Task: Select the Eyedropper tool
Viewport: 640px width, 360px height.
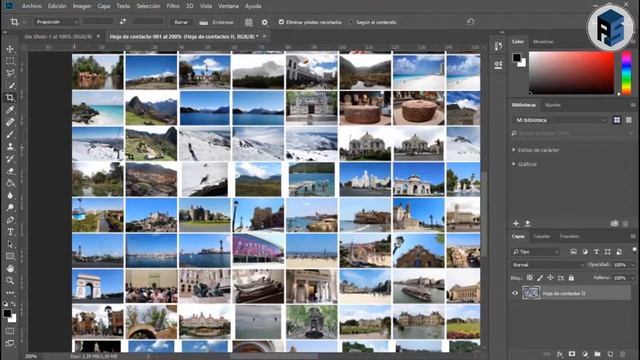Action: [10, 110]
